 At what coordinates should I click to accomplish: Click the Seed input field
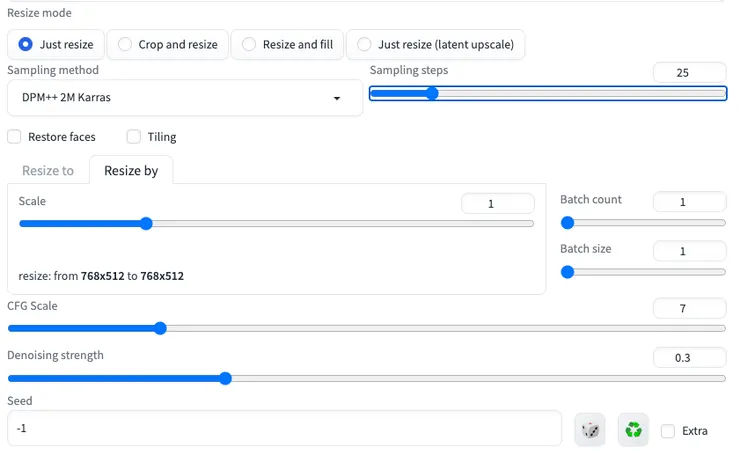[x=284, y=428]
